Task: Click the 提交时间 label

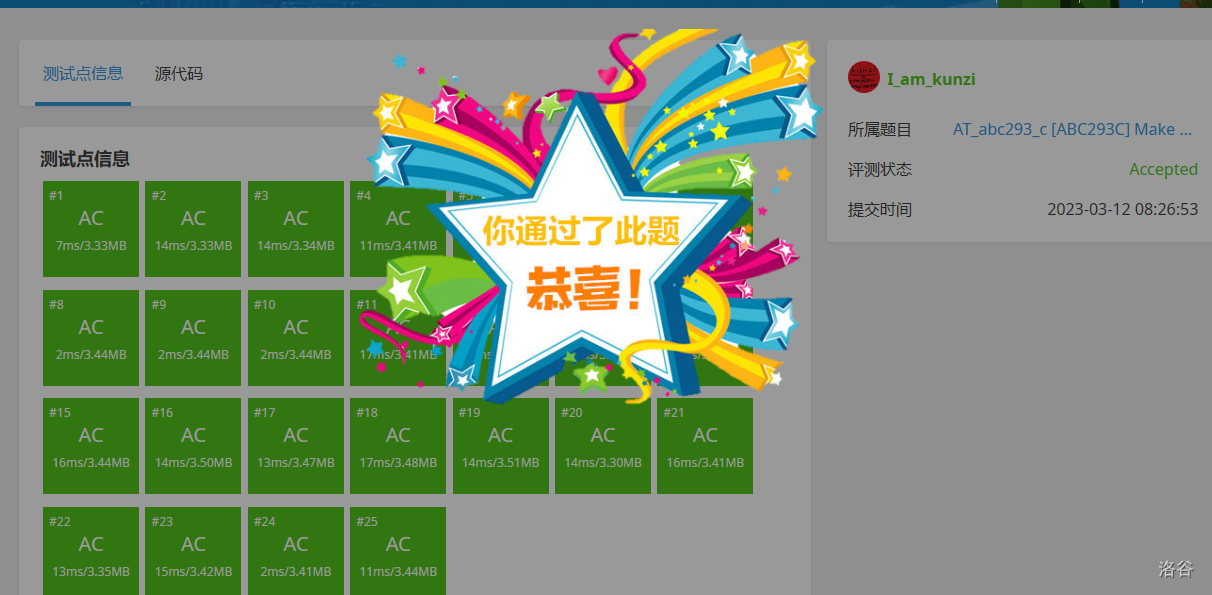Action: pos(880,210)
